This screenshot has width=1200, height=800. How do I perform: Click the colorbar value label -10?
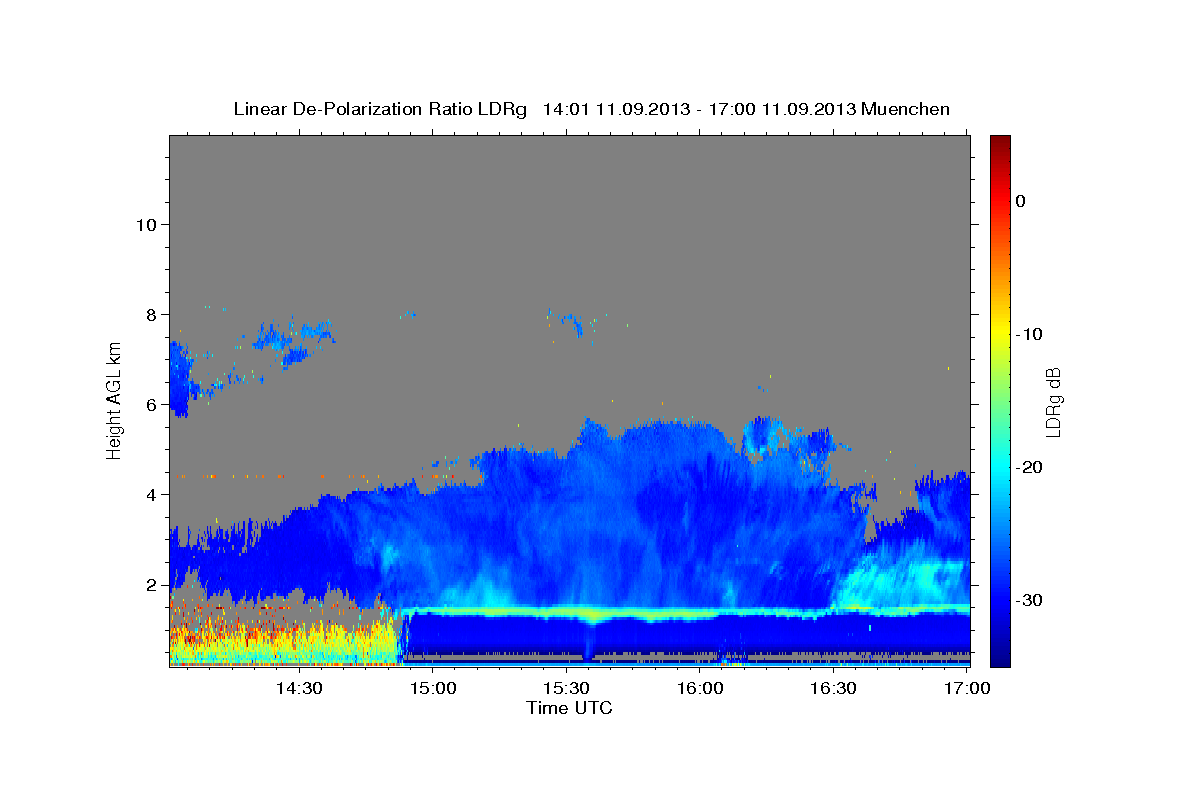tap(1030, 334)
